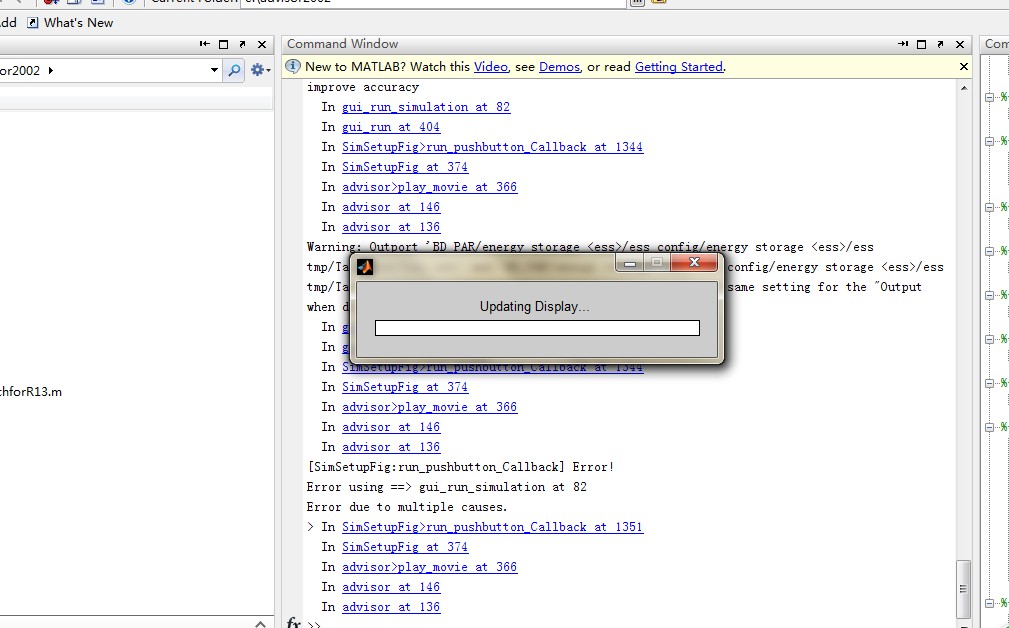This screenshot has height=628, width=1009.
Task: Minimize the Command Window panel
Action: 903,44
